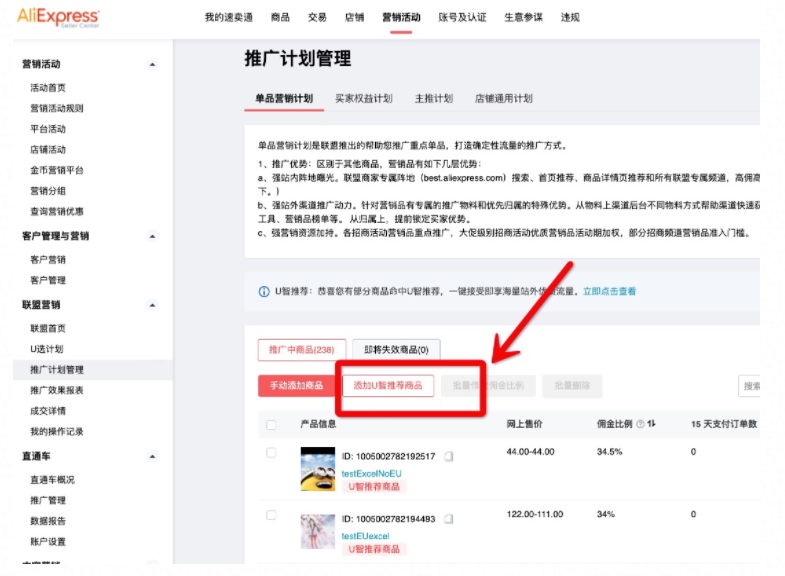The width and height of the screenshot is (785, 576).
Task: Select 推广中商品(238) tab
Action: tap(302, 350)
